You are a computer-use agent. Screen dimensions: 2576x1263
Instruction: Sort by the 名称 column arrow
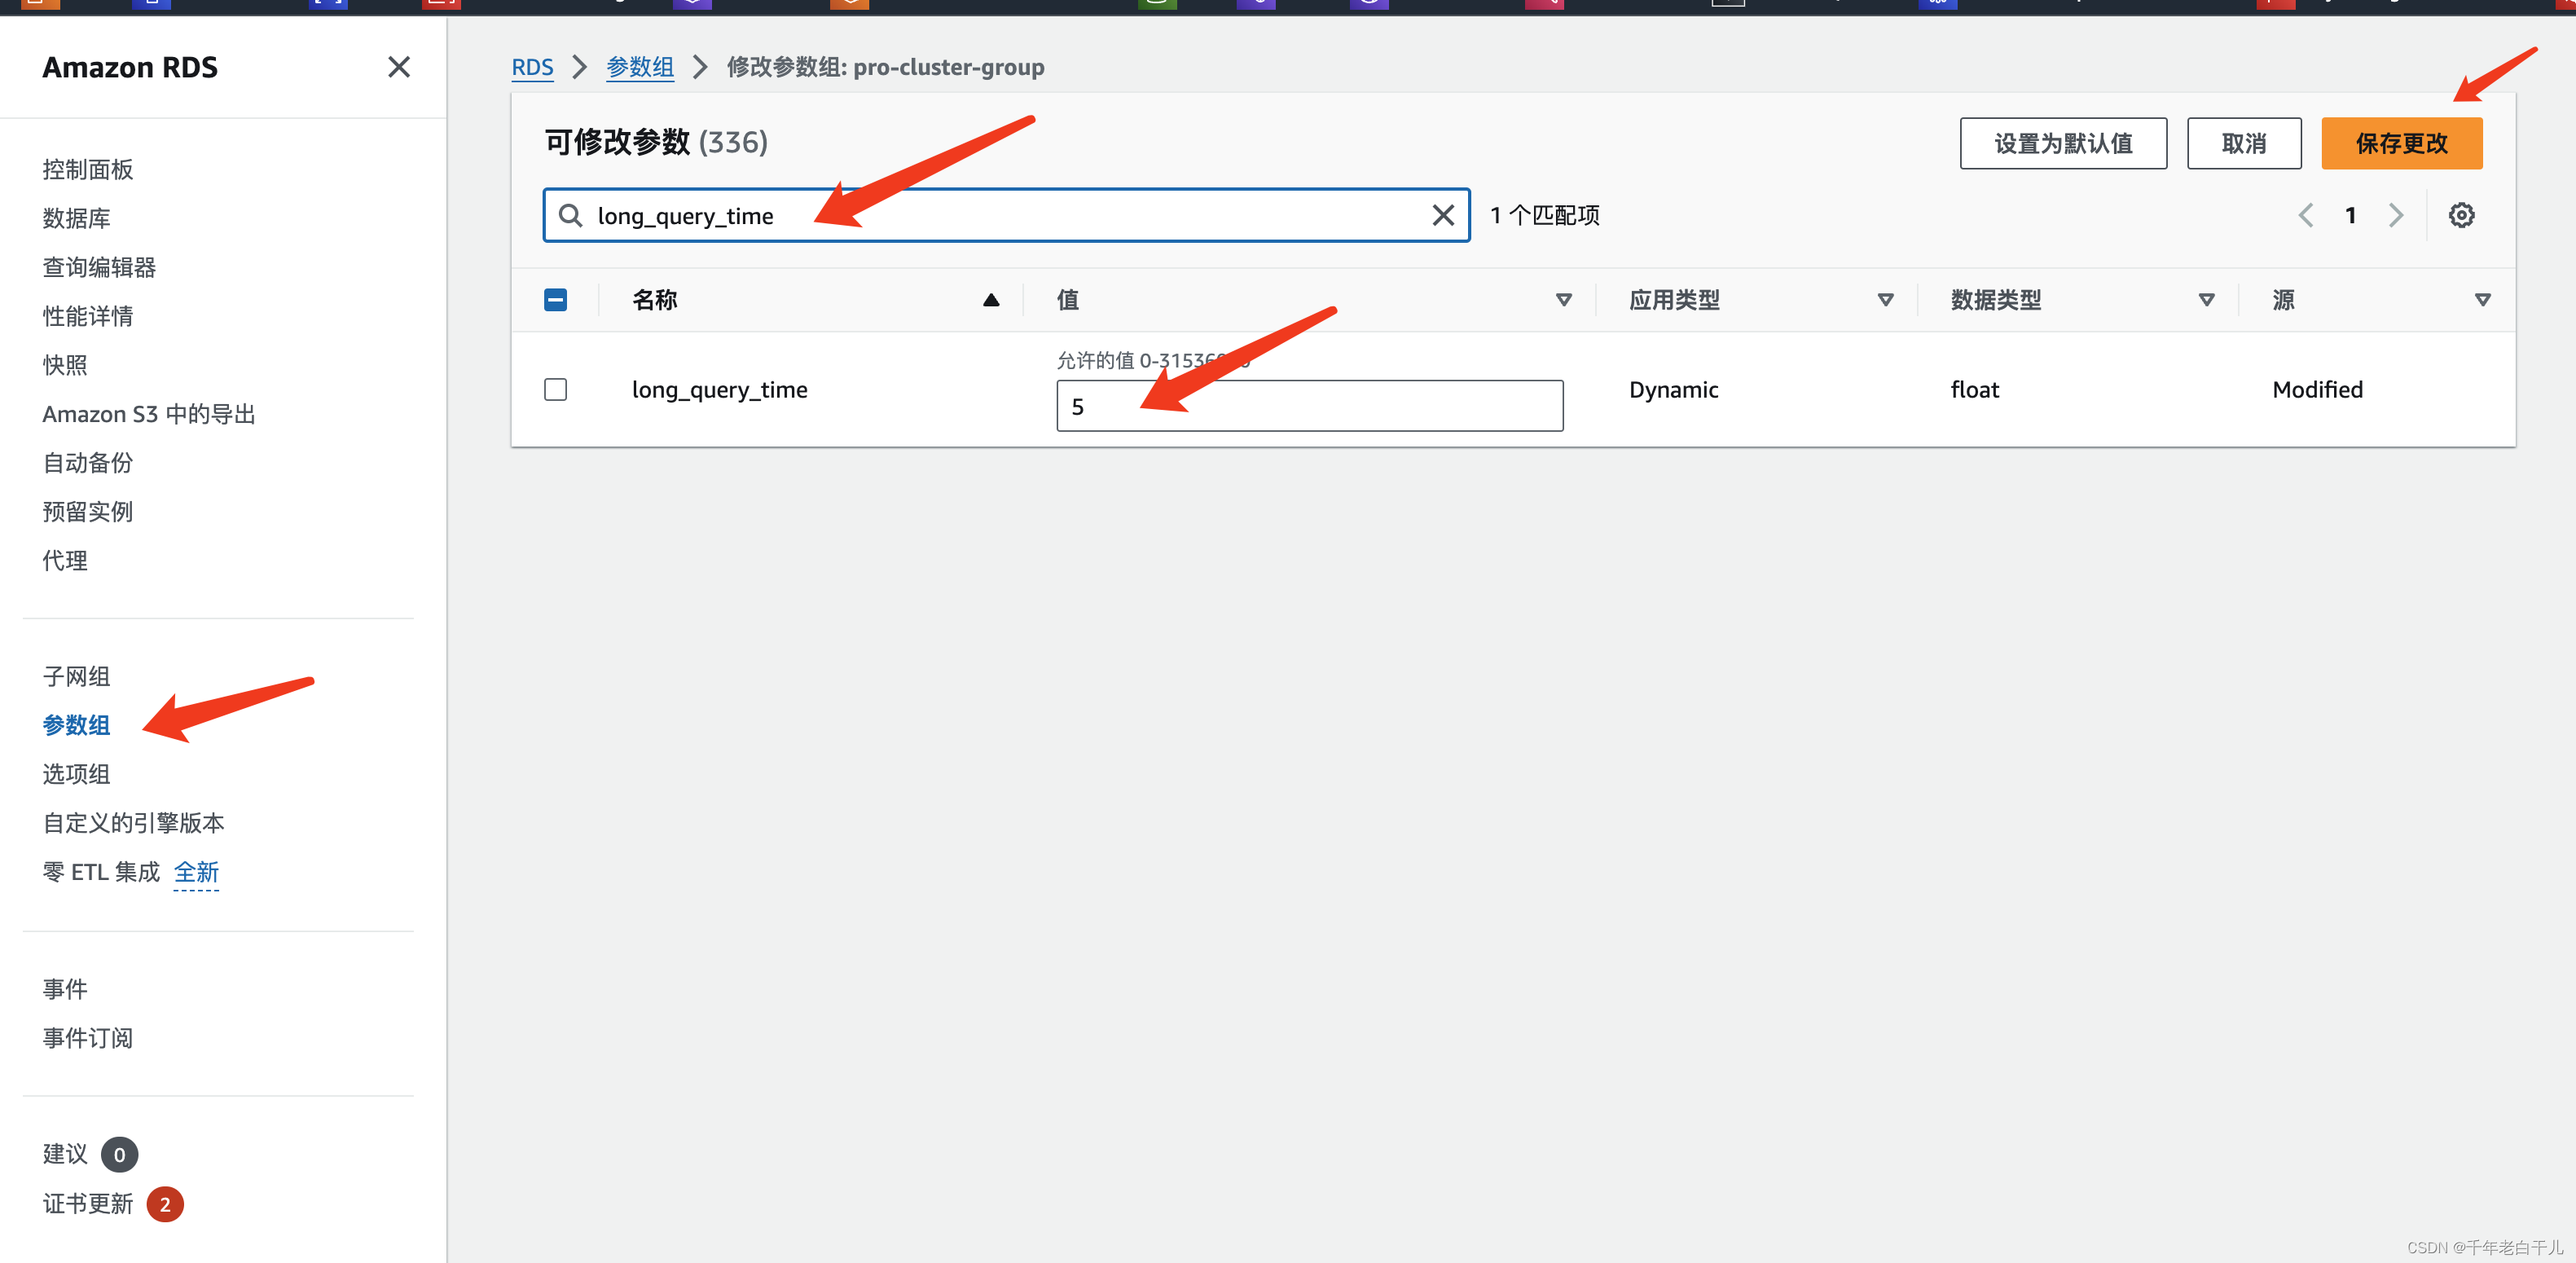[990, 300]
